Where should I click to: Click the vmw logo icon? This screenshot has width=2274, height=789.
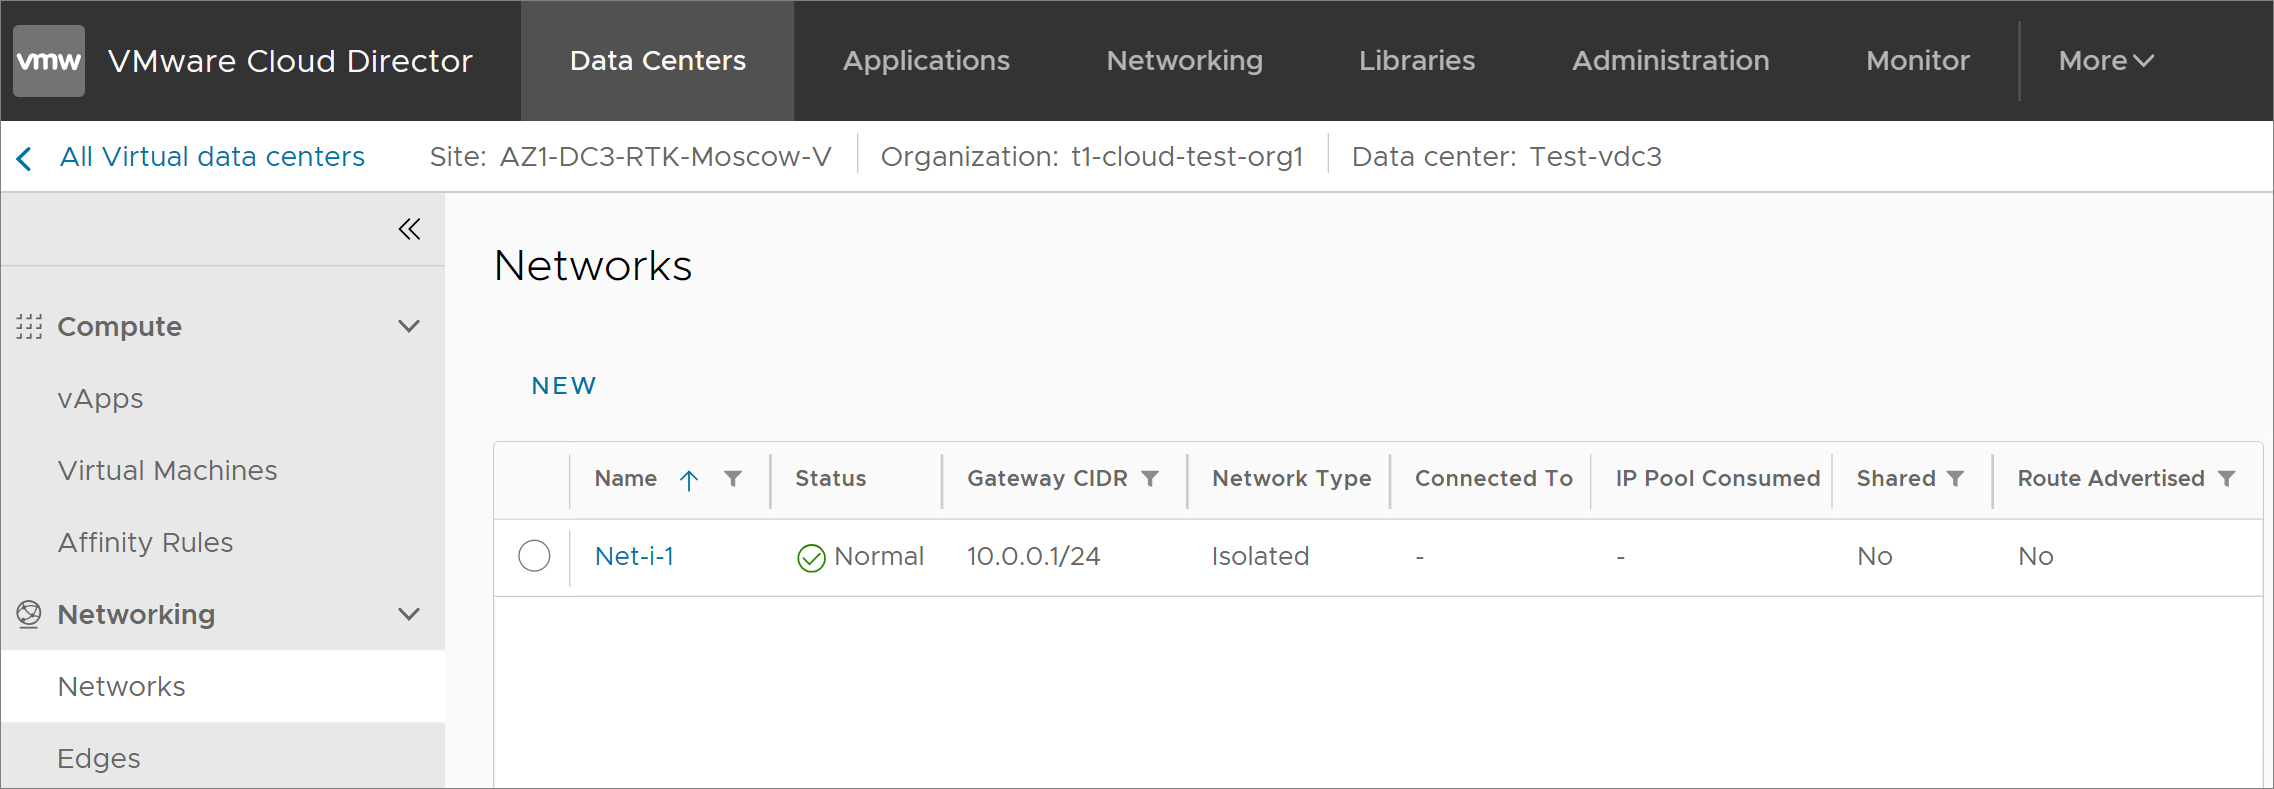[49, 61]
